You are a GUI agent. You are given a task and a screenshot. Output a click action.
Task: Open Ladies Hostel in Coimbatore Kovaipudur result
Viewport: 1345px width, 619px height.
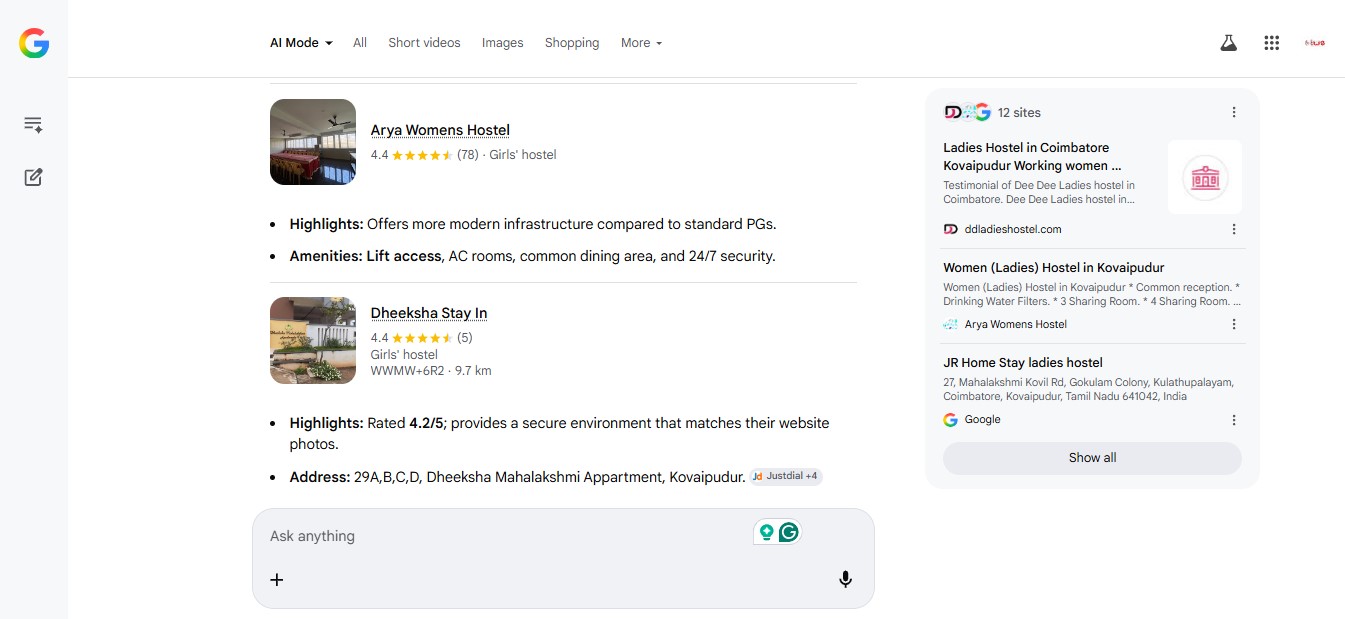coord(1032,156)
